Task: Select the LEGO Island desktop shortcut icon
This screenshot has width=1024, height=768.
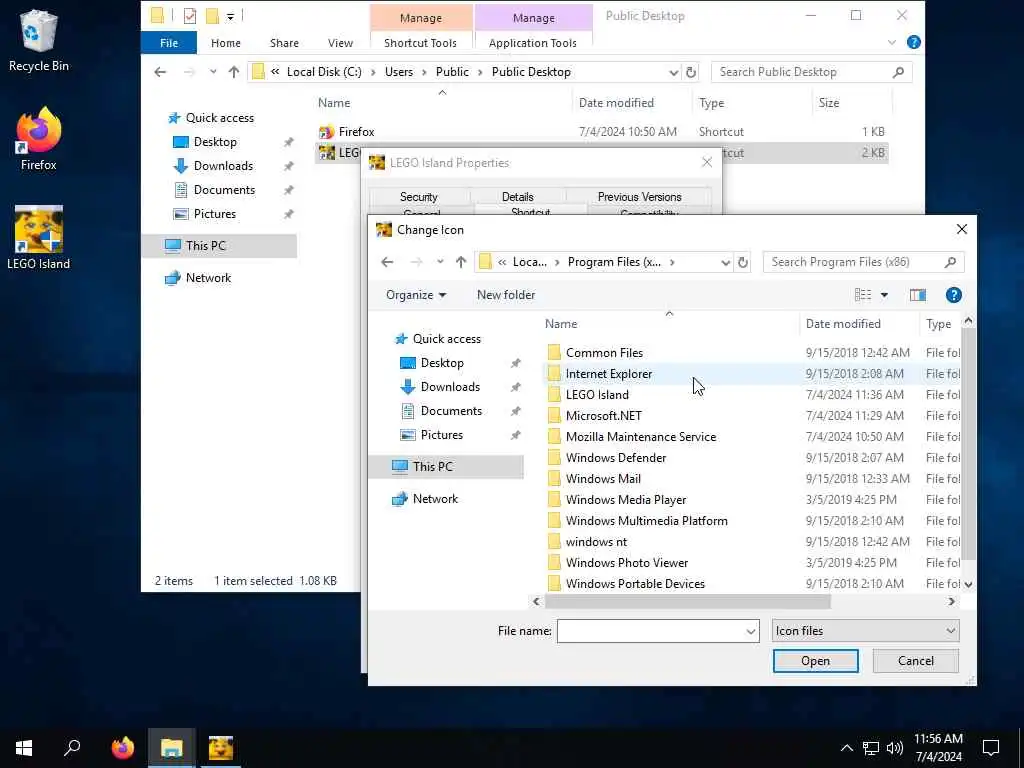Action: pyautogui.click(x=39, y=238)
